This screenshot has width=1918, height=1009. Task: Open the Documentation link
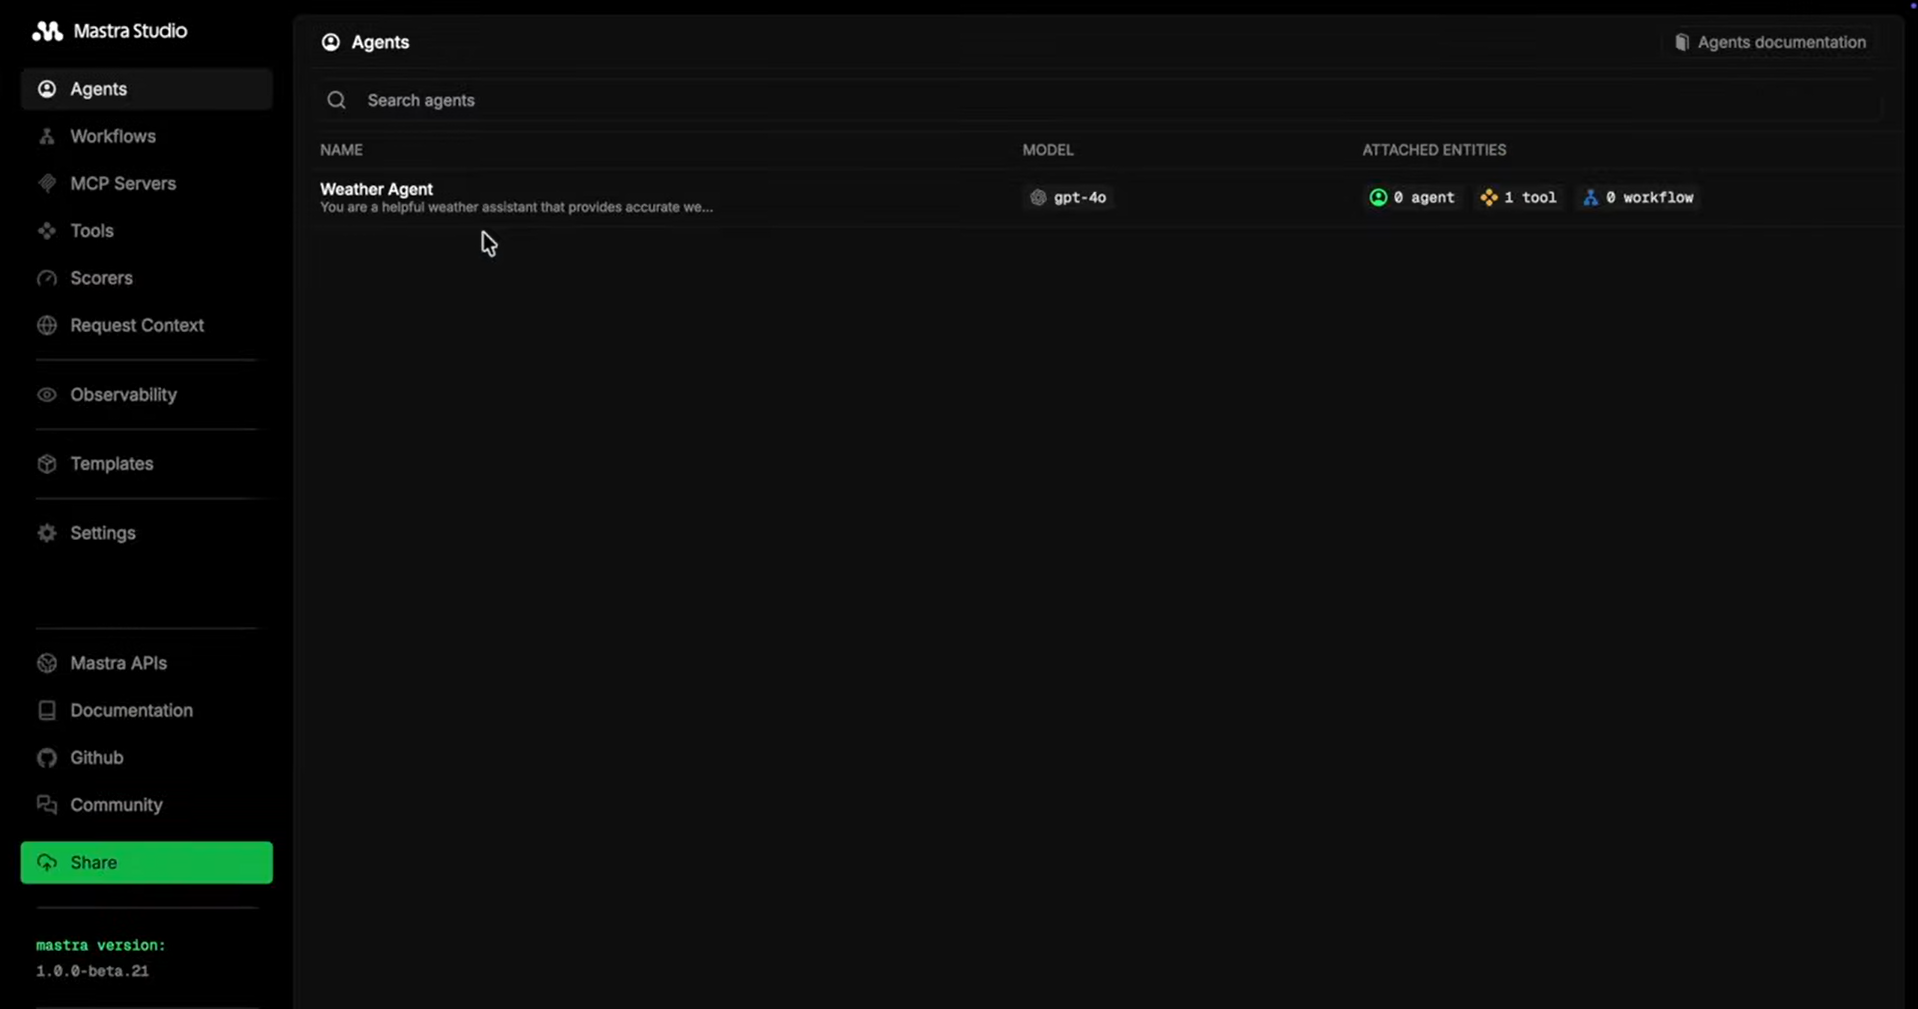[x=147, y=710]
